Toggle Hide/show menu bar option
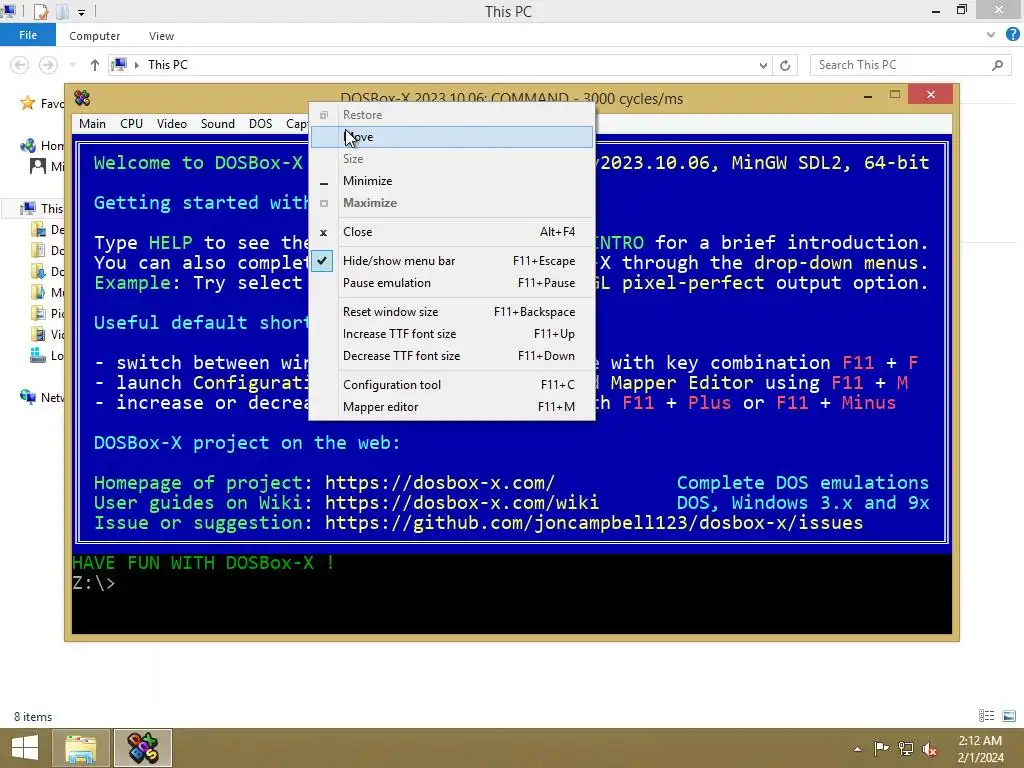 452,261
